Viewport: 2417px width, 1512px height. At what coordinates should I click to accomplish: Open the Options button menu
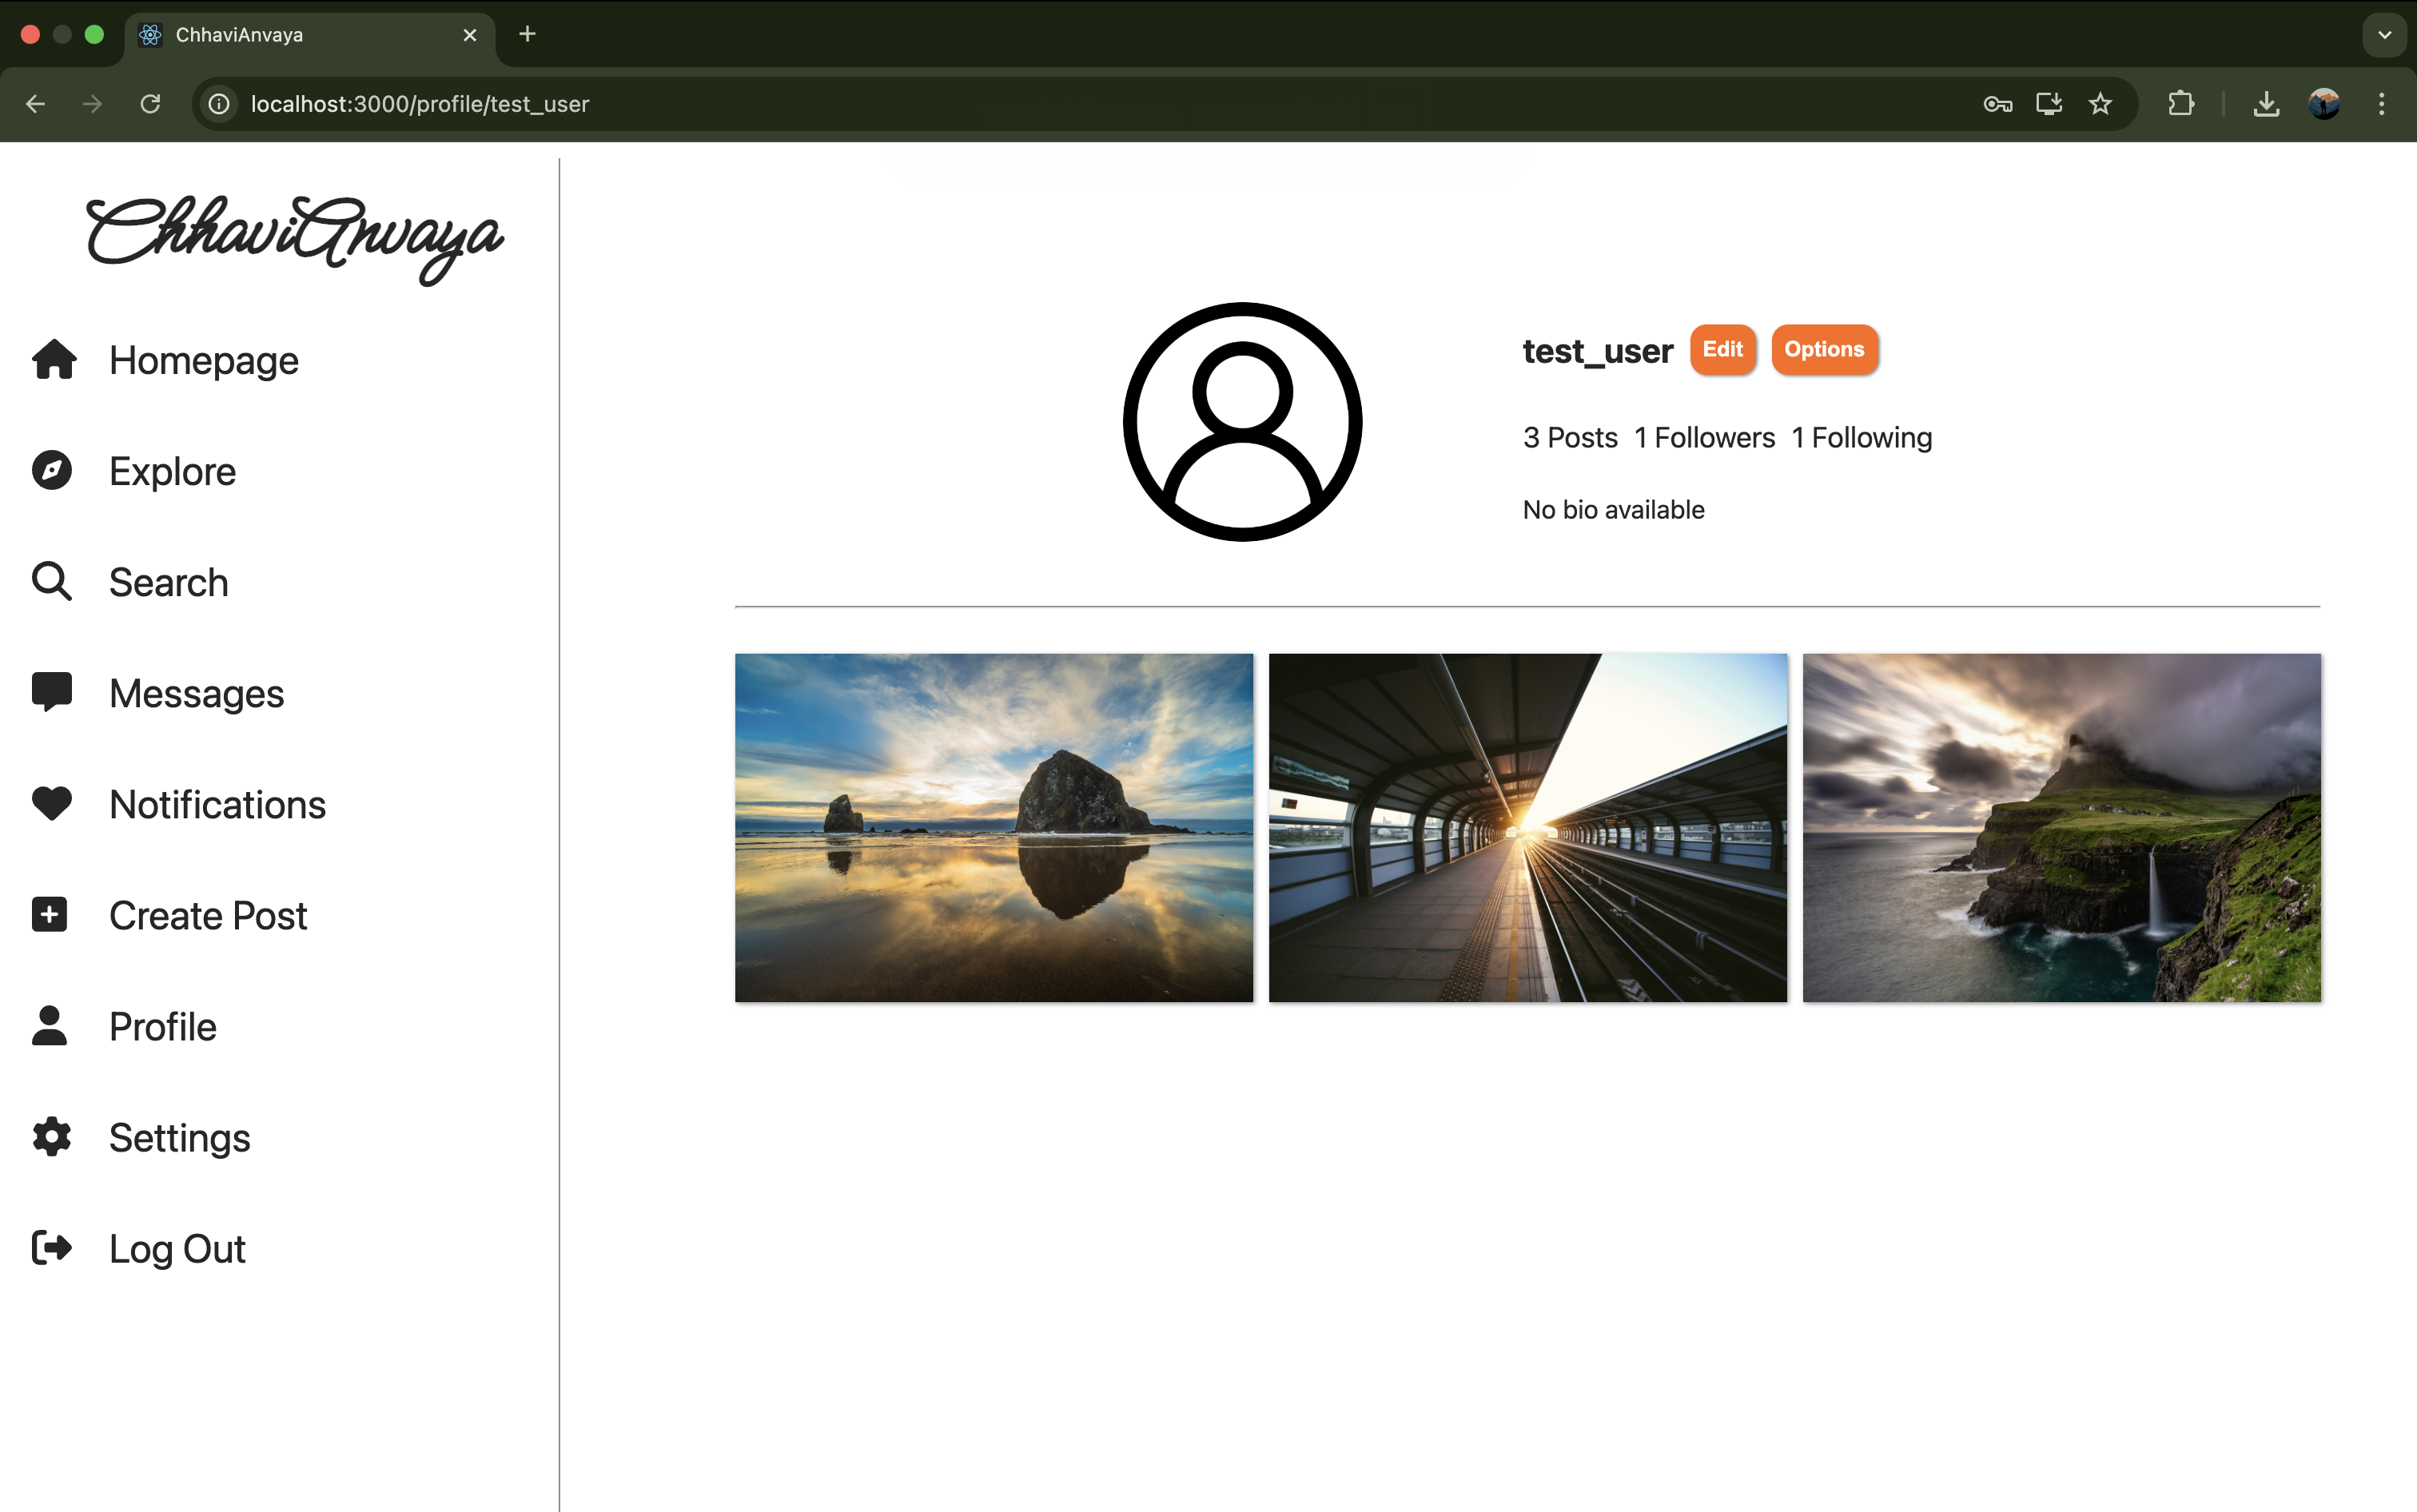(1823, 349)
